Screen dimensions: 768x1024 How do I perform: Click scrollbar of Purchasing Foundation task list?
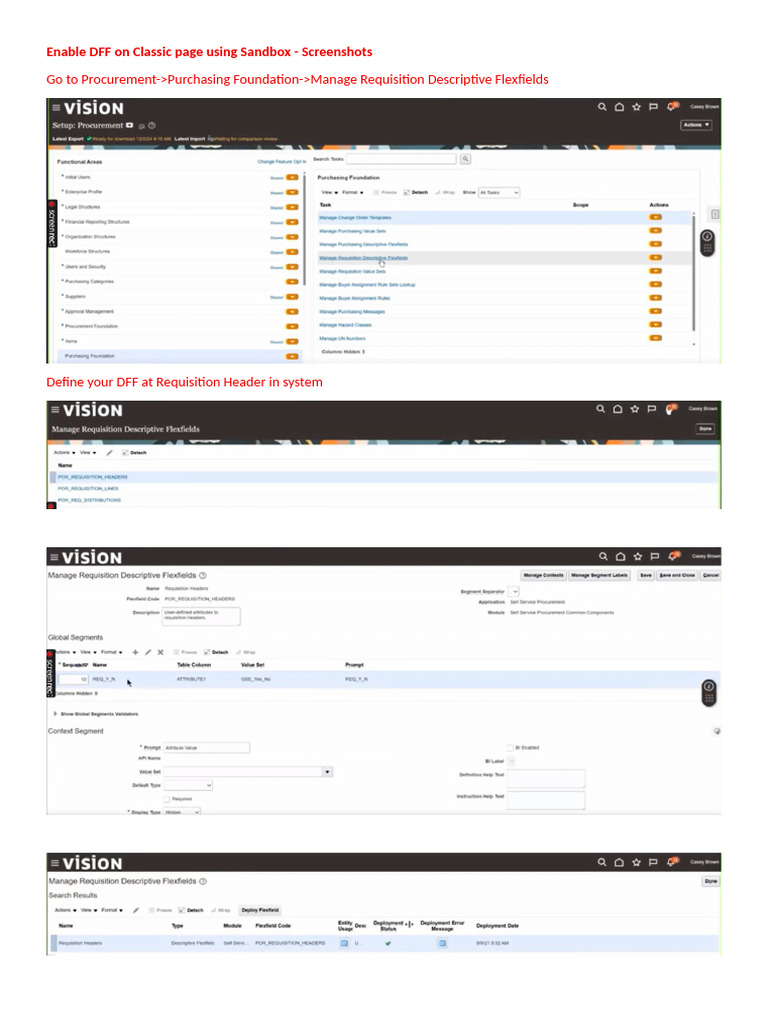coord(694,271)
